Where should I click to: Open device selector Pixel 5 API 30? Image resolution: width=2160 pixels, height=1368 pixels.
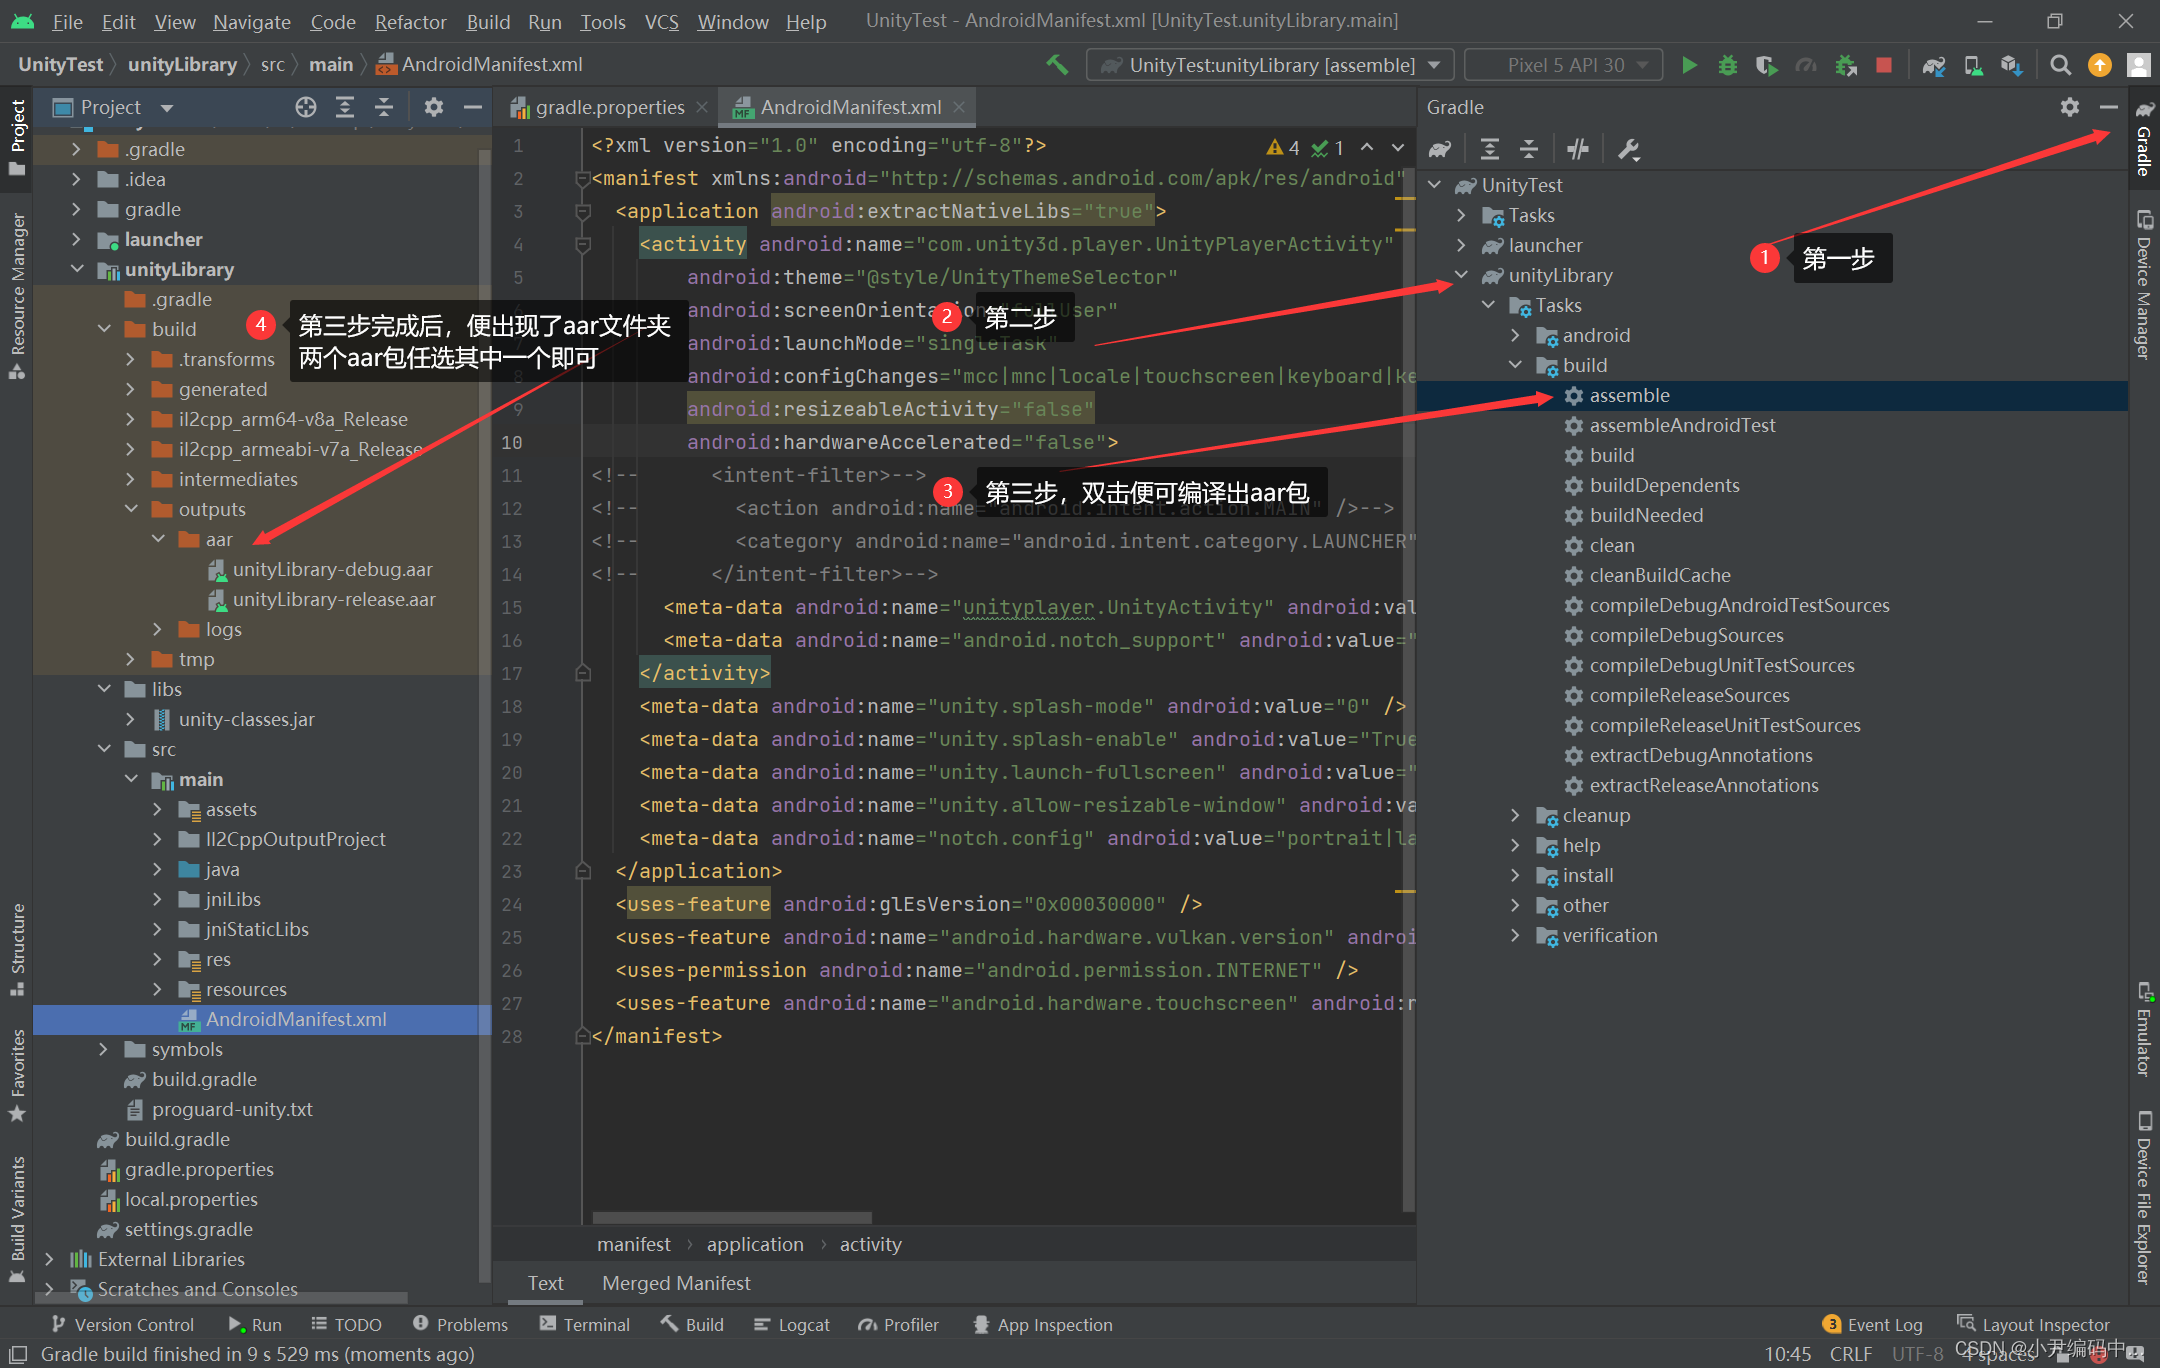[x=1564, y=65]
